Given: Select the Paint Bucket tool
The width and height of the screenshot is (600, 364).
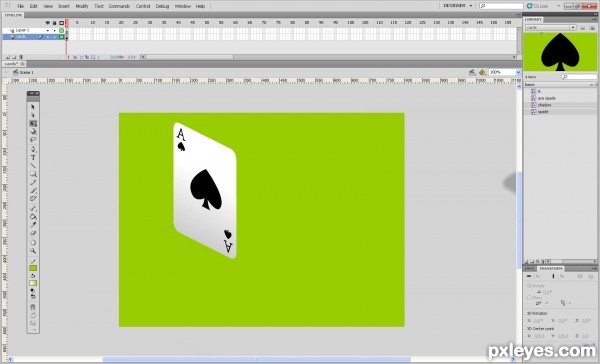Looking at the screenshot, I should tap(33, 216).
